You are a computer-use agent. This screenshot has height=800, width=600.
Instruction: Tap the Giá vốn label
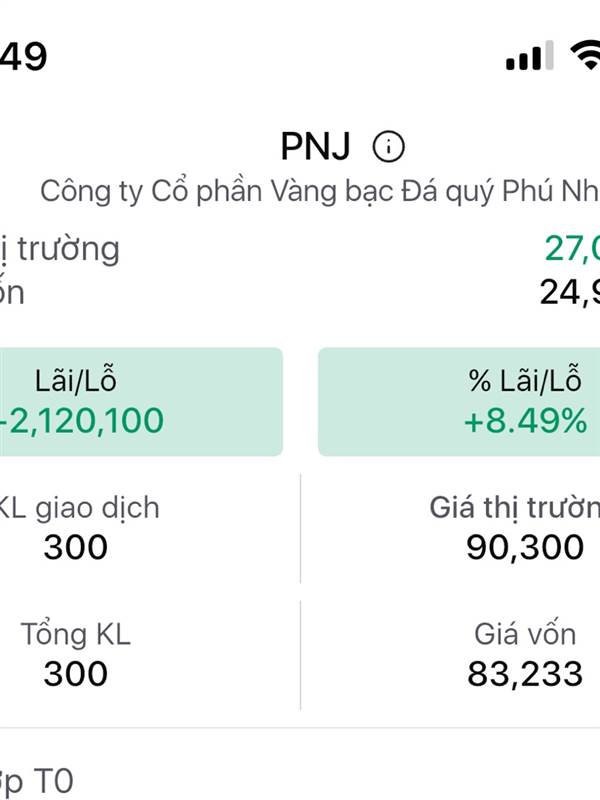pos(525,635)
